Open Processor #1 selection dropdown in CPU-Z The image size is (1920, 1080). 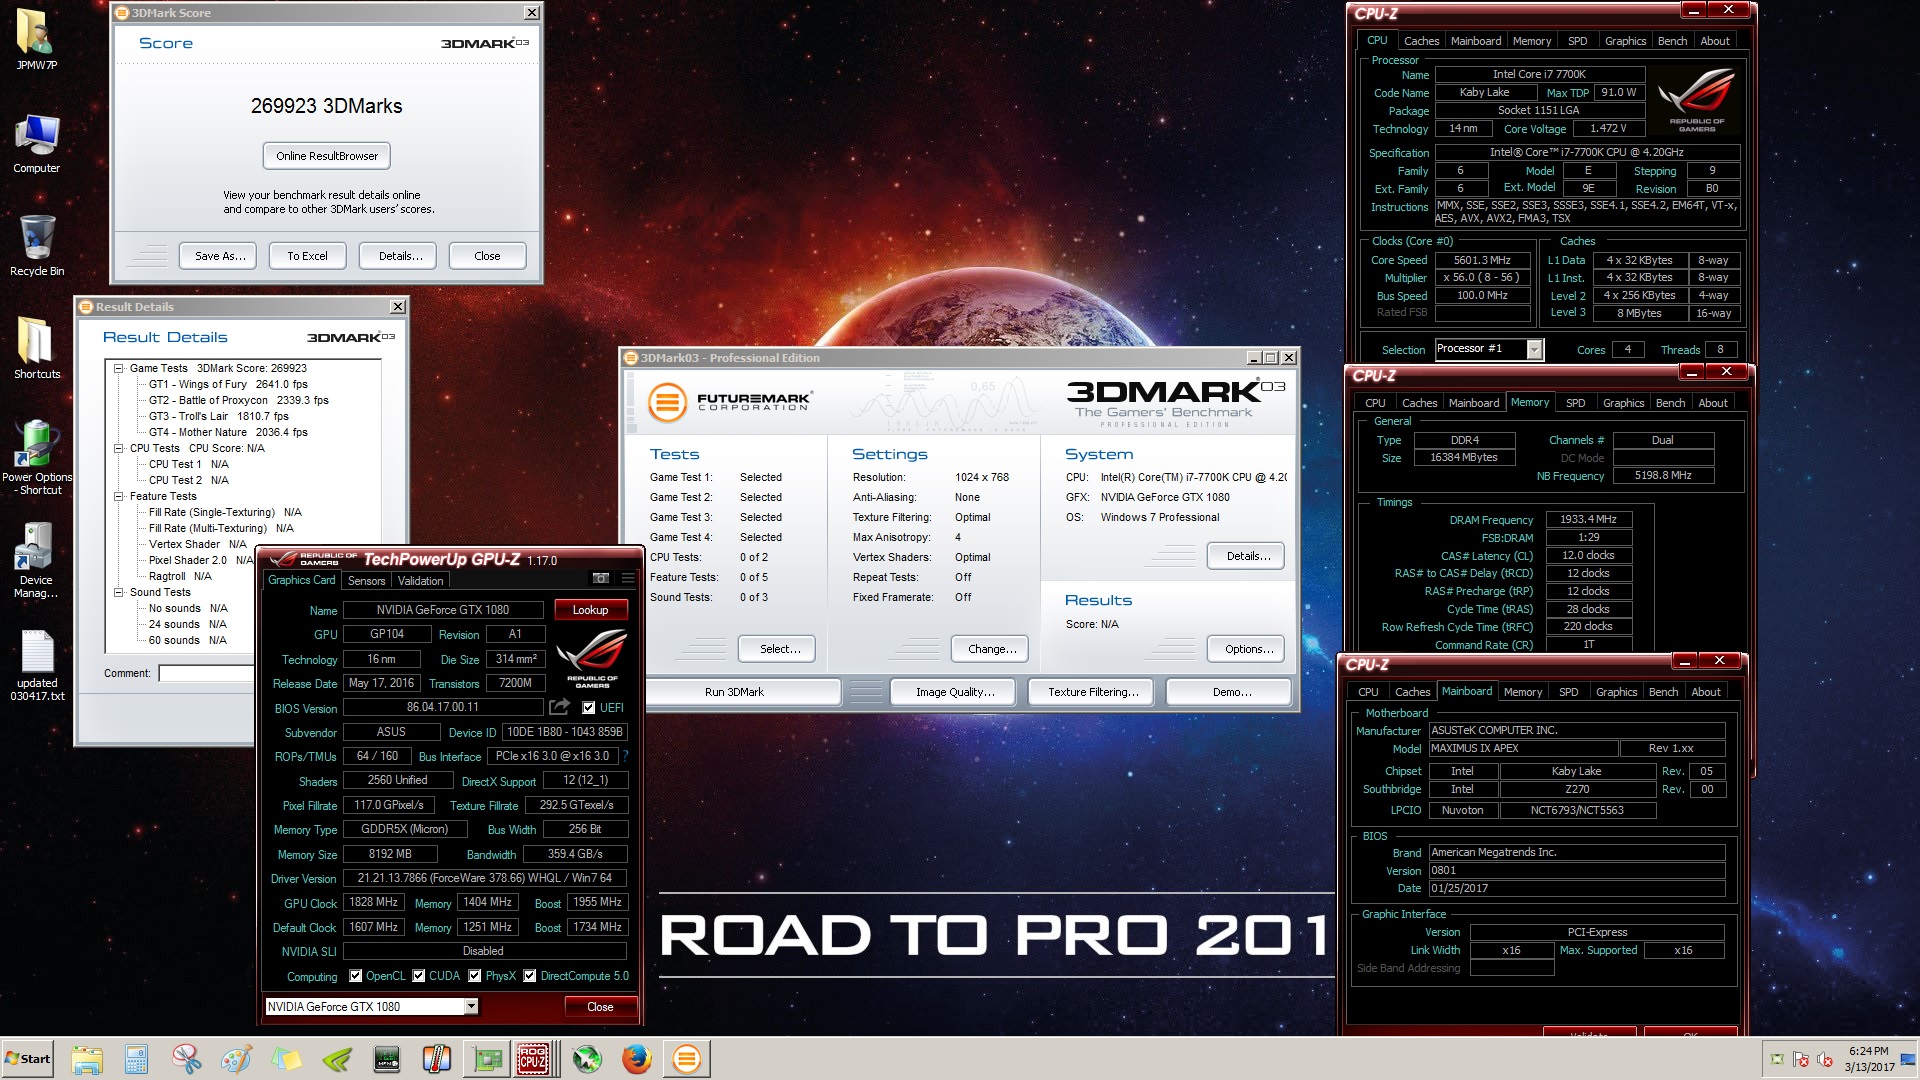tap(1535, 349)
